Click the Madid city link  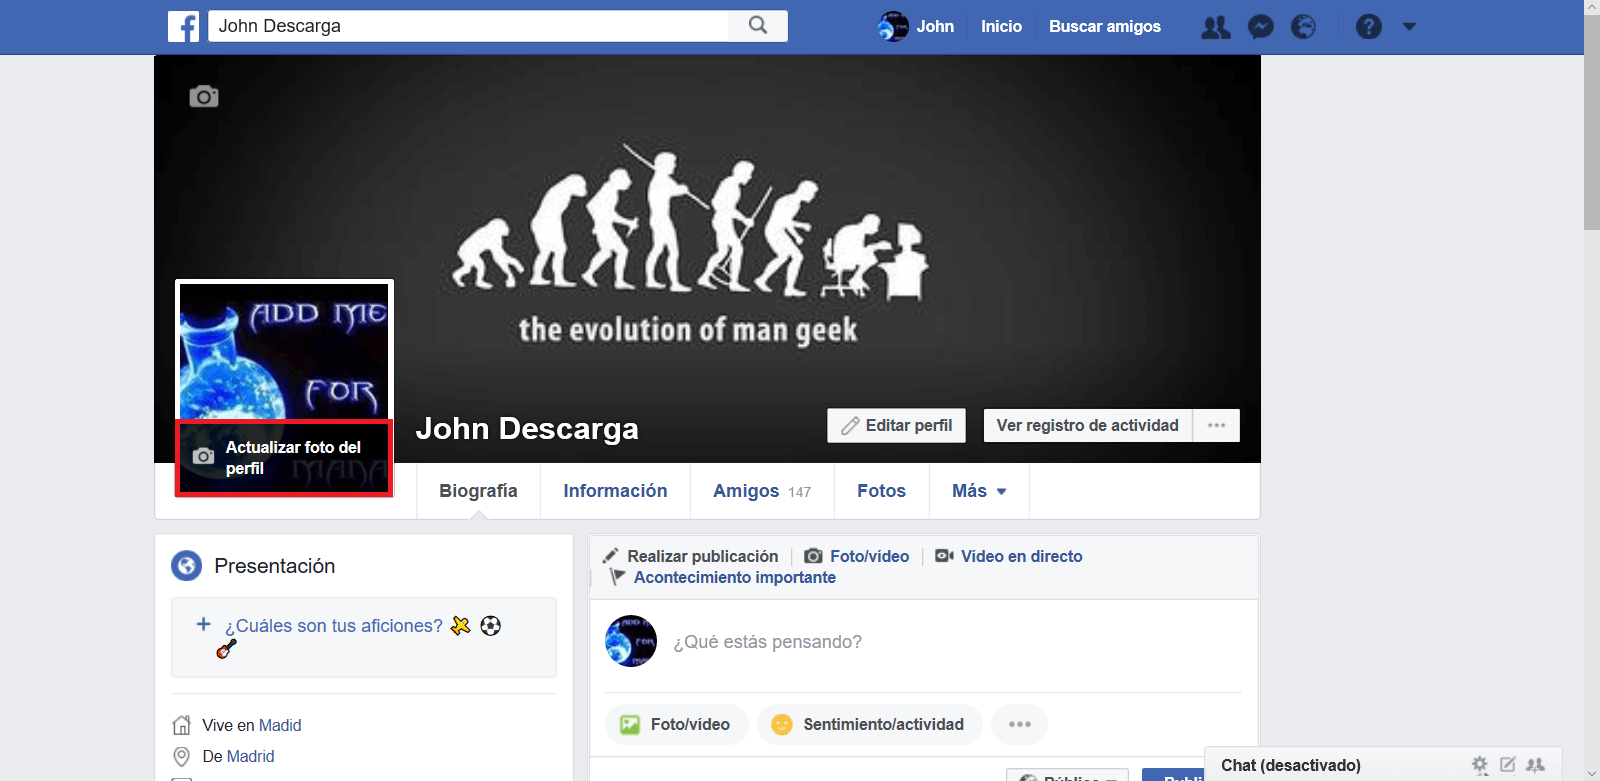tap(280, 725)
